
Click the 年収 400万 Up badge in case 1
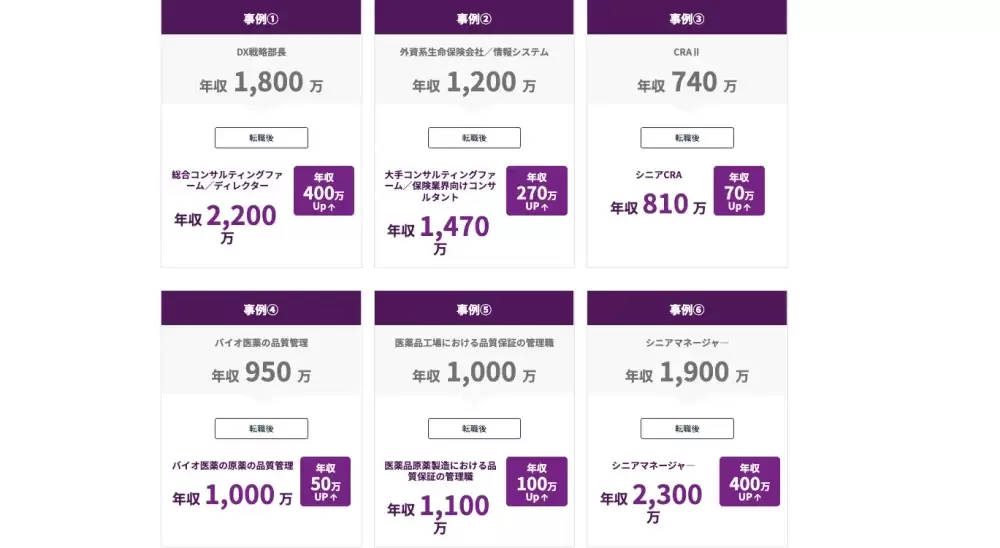pyautogui.click(x=324, y=191)
